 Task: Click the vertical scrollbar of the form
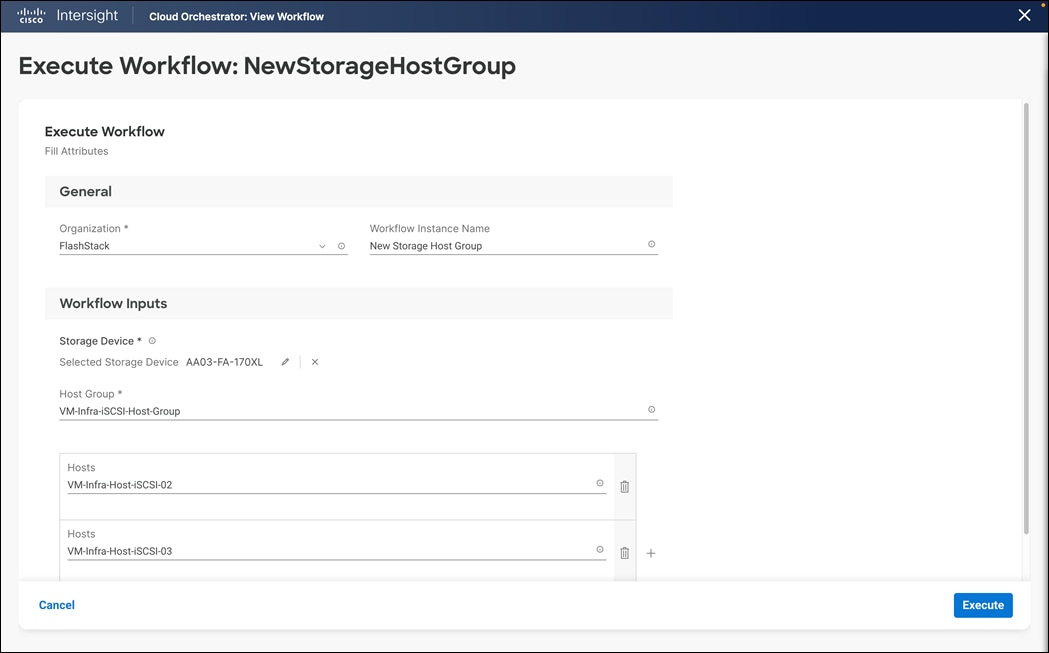[x=1025, y=320]
